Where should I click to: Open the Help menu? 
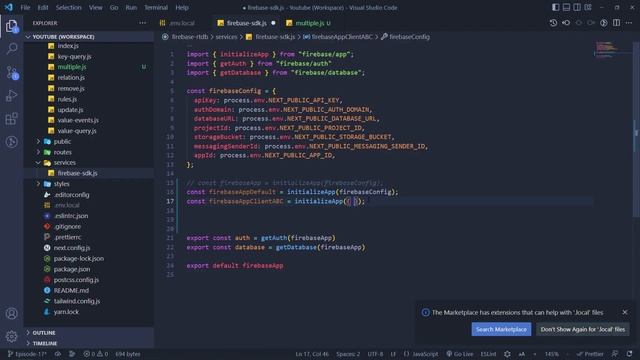[182, 7]
